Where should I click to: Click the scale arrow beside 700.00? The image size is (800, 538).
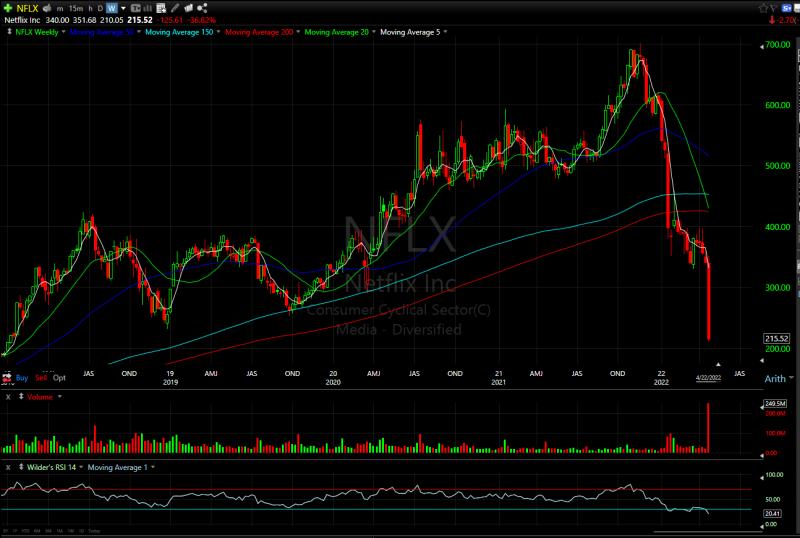[x=762, y=46]
